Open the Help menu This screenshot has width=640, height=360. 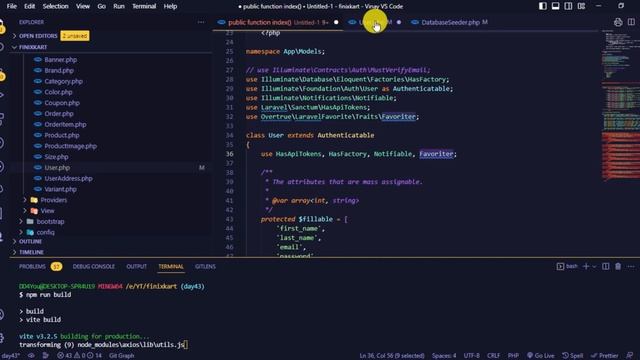point(170,6)
